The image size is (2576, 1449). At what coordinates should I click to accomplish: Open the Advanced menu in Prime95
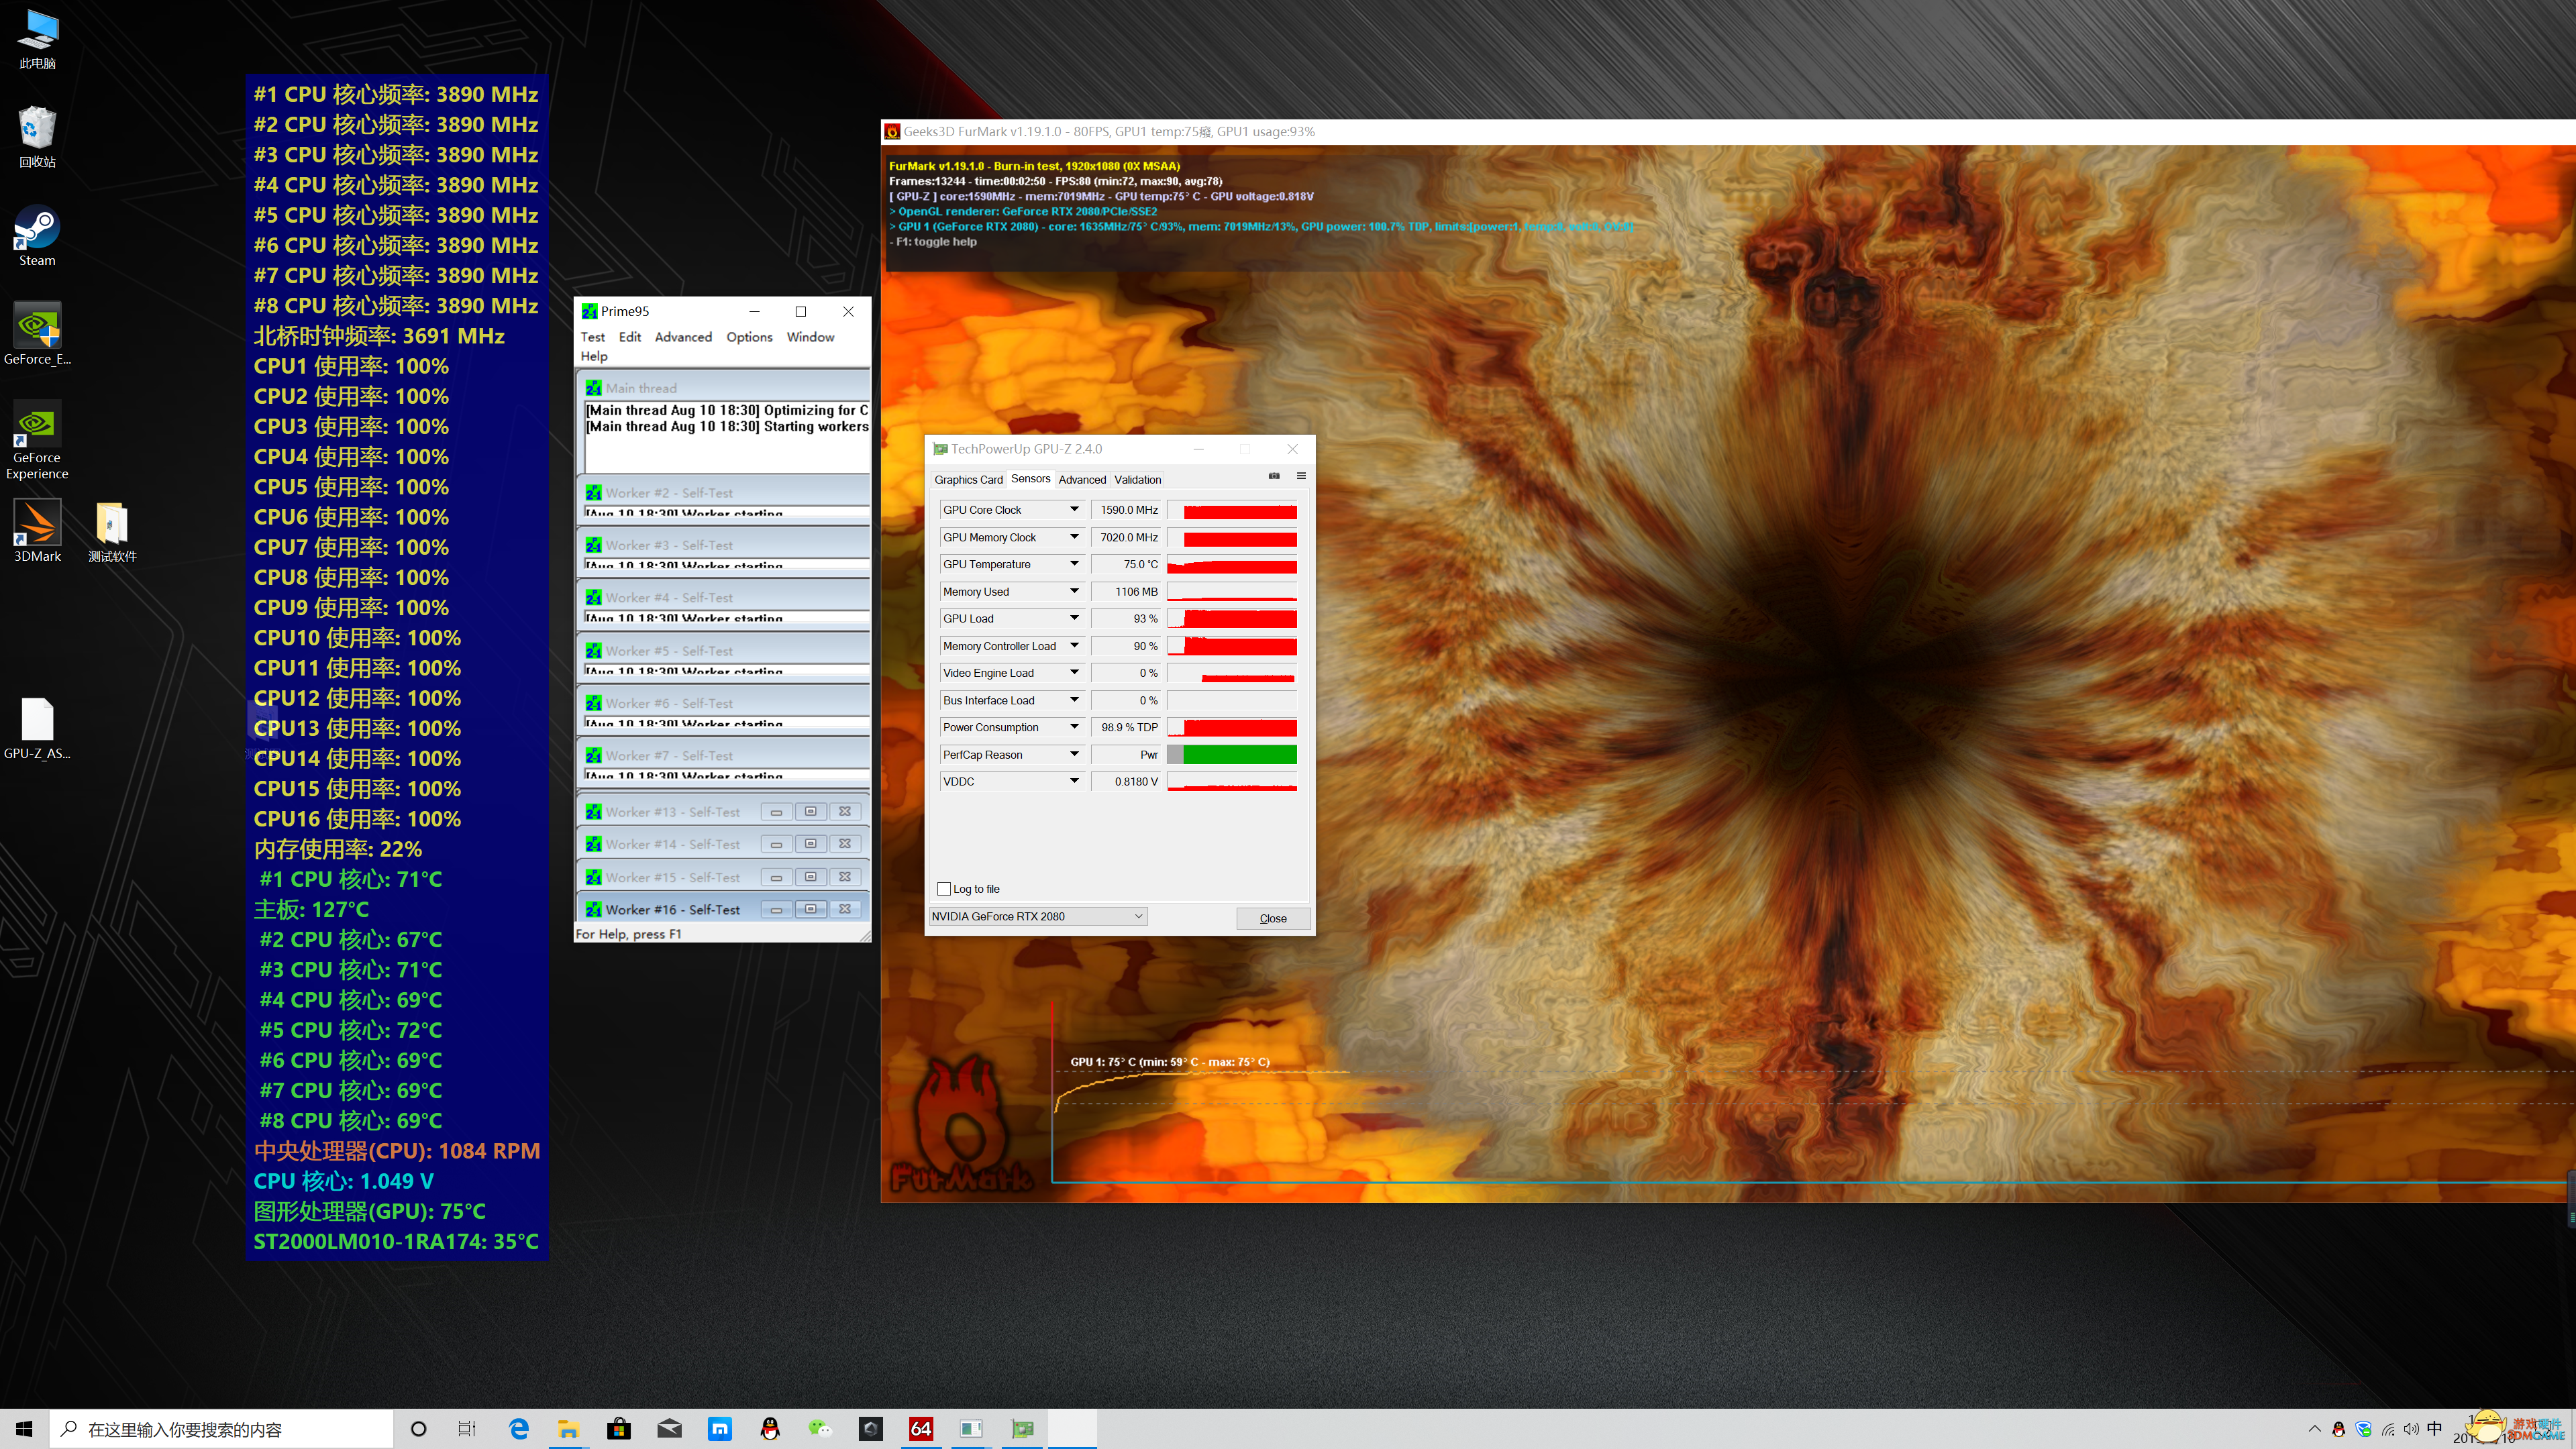coord(683,337)
